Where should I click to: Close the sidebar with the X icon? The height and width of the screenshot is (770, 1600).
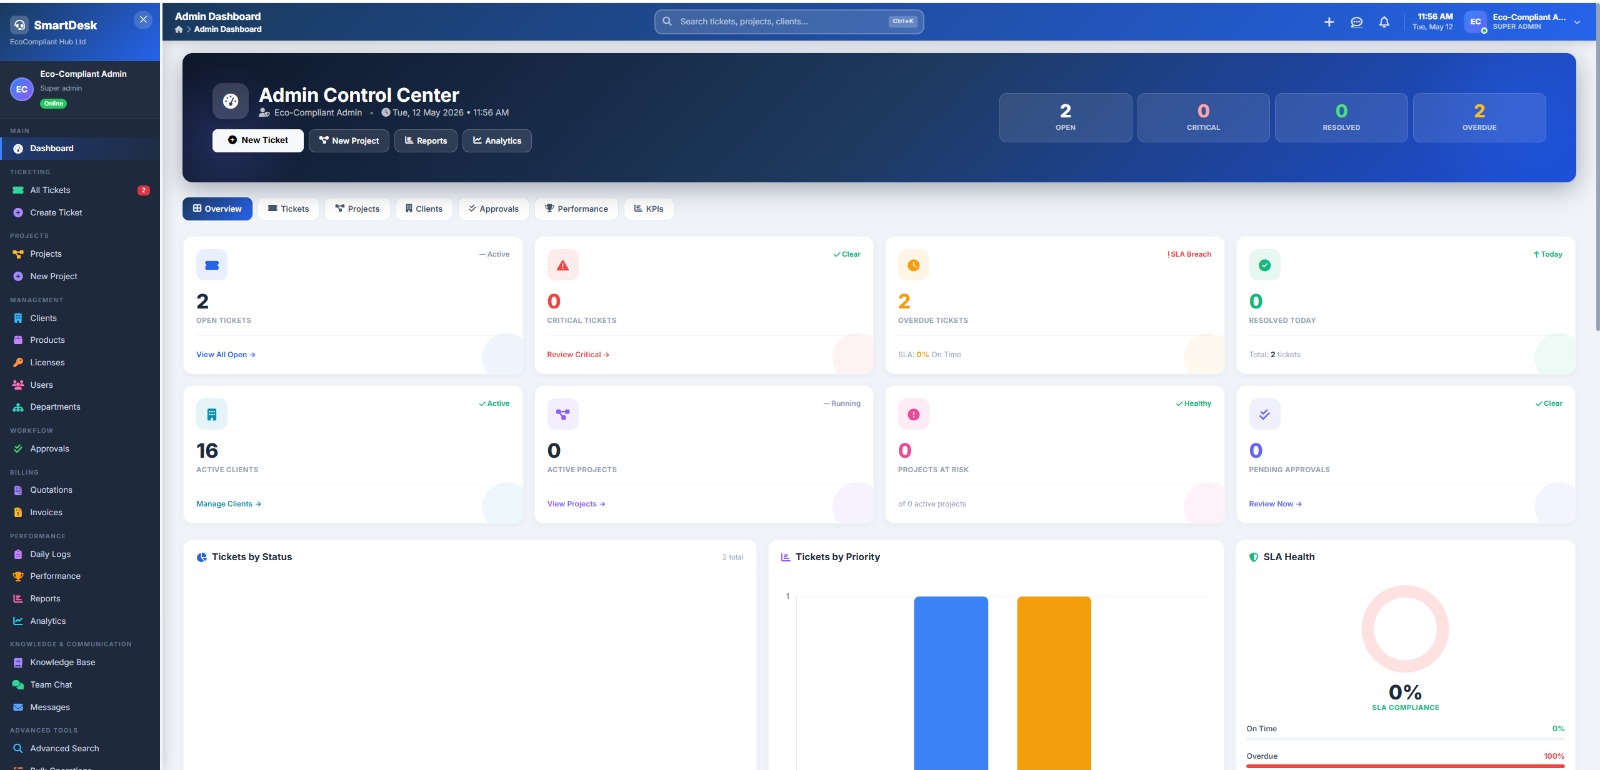pos(143,19)
